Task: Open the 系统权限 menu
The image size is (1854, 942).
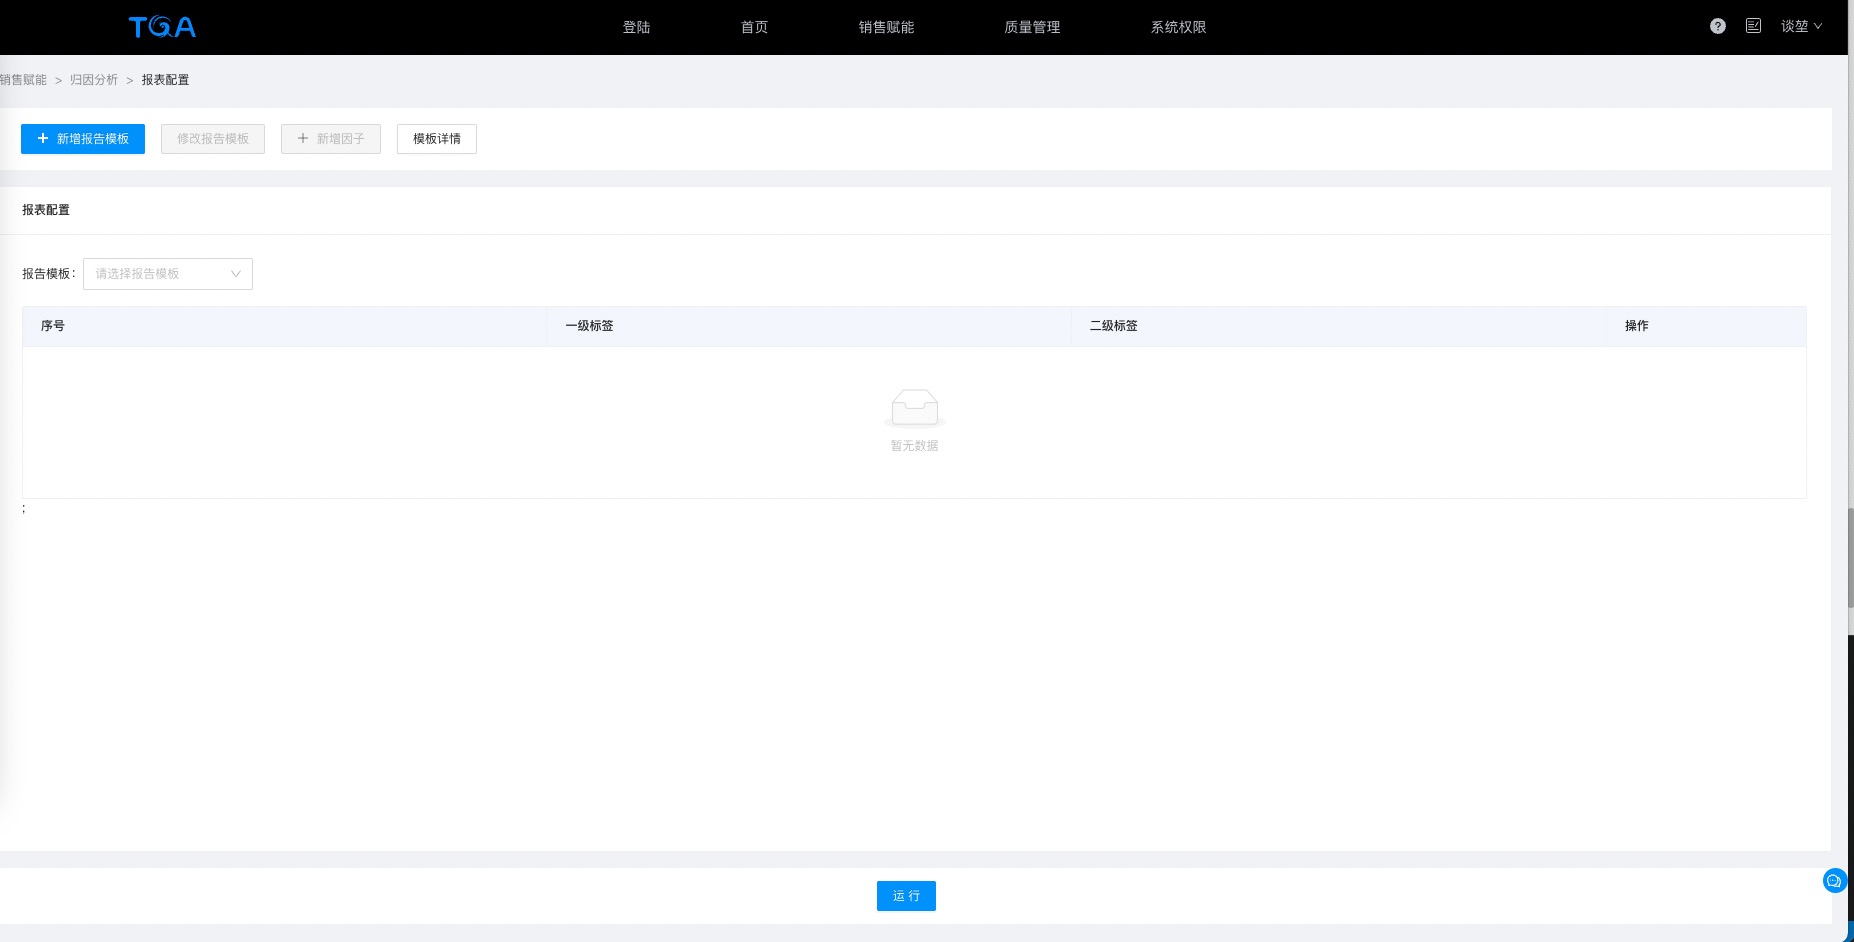Action: coord(1179,27)
